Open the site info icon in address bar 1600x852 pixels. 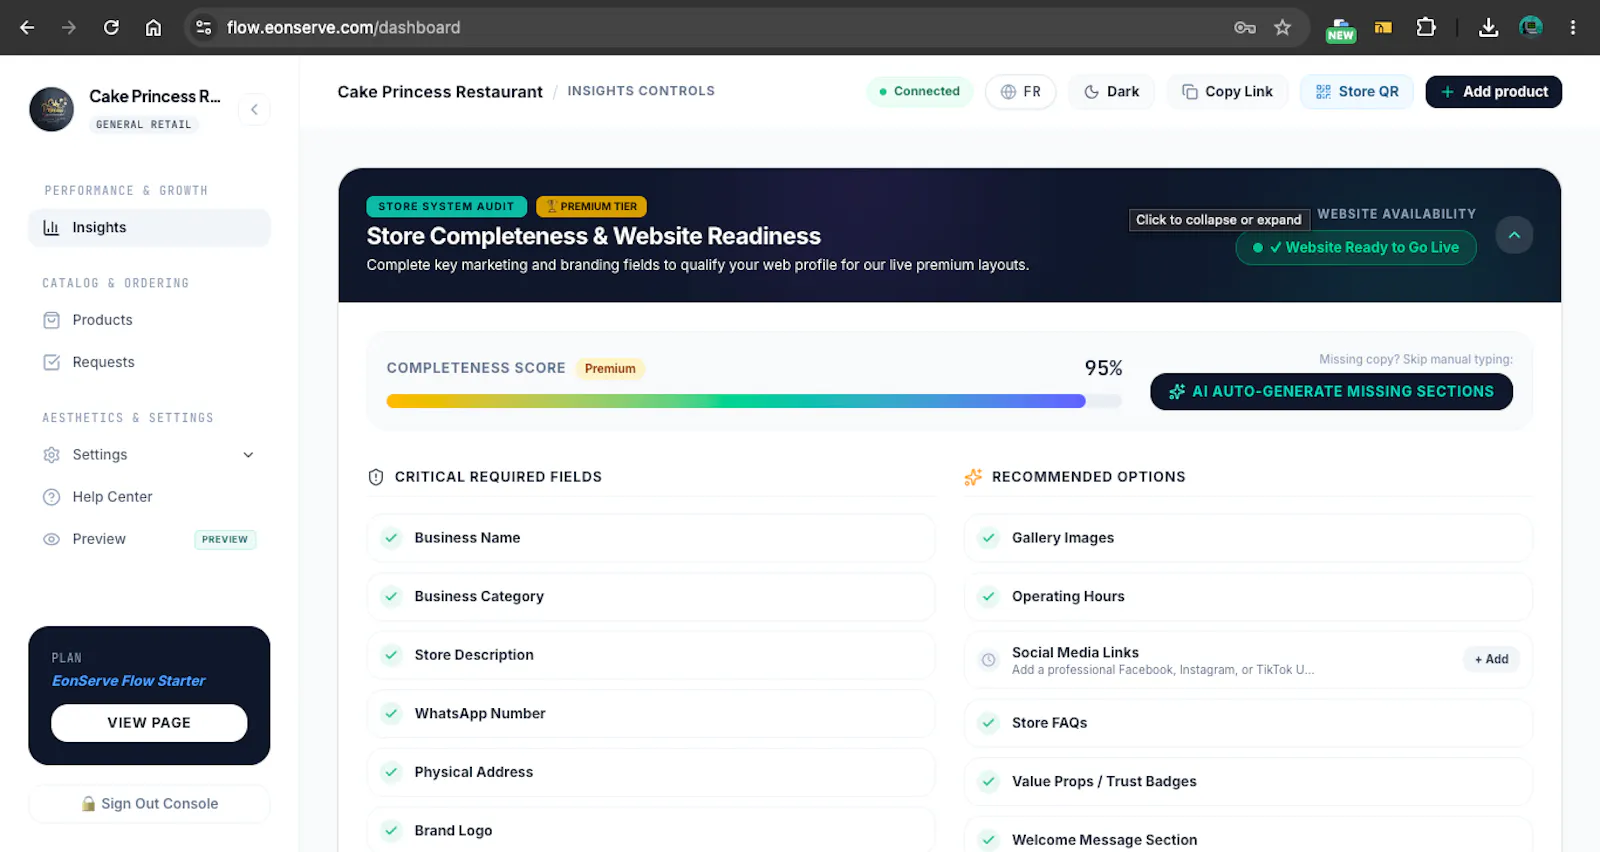click(x=204, y=27)
